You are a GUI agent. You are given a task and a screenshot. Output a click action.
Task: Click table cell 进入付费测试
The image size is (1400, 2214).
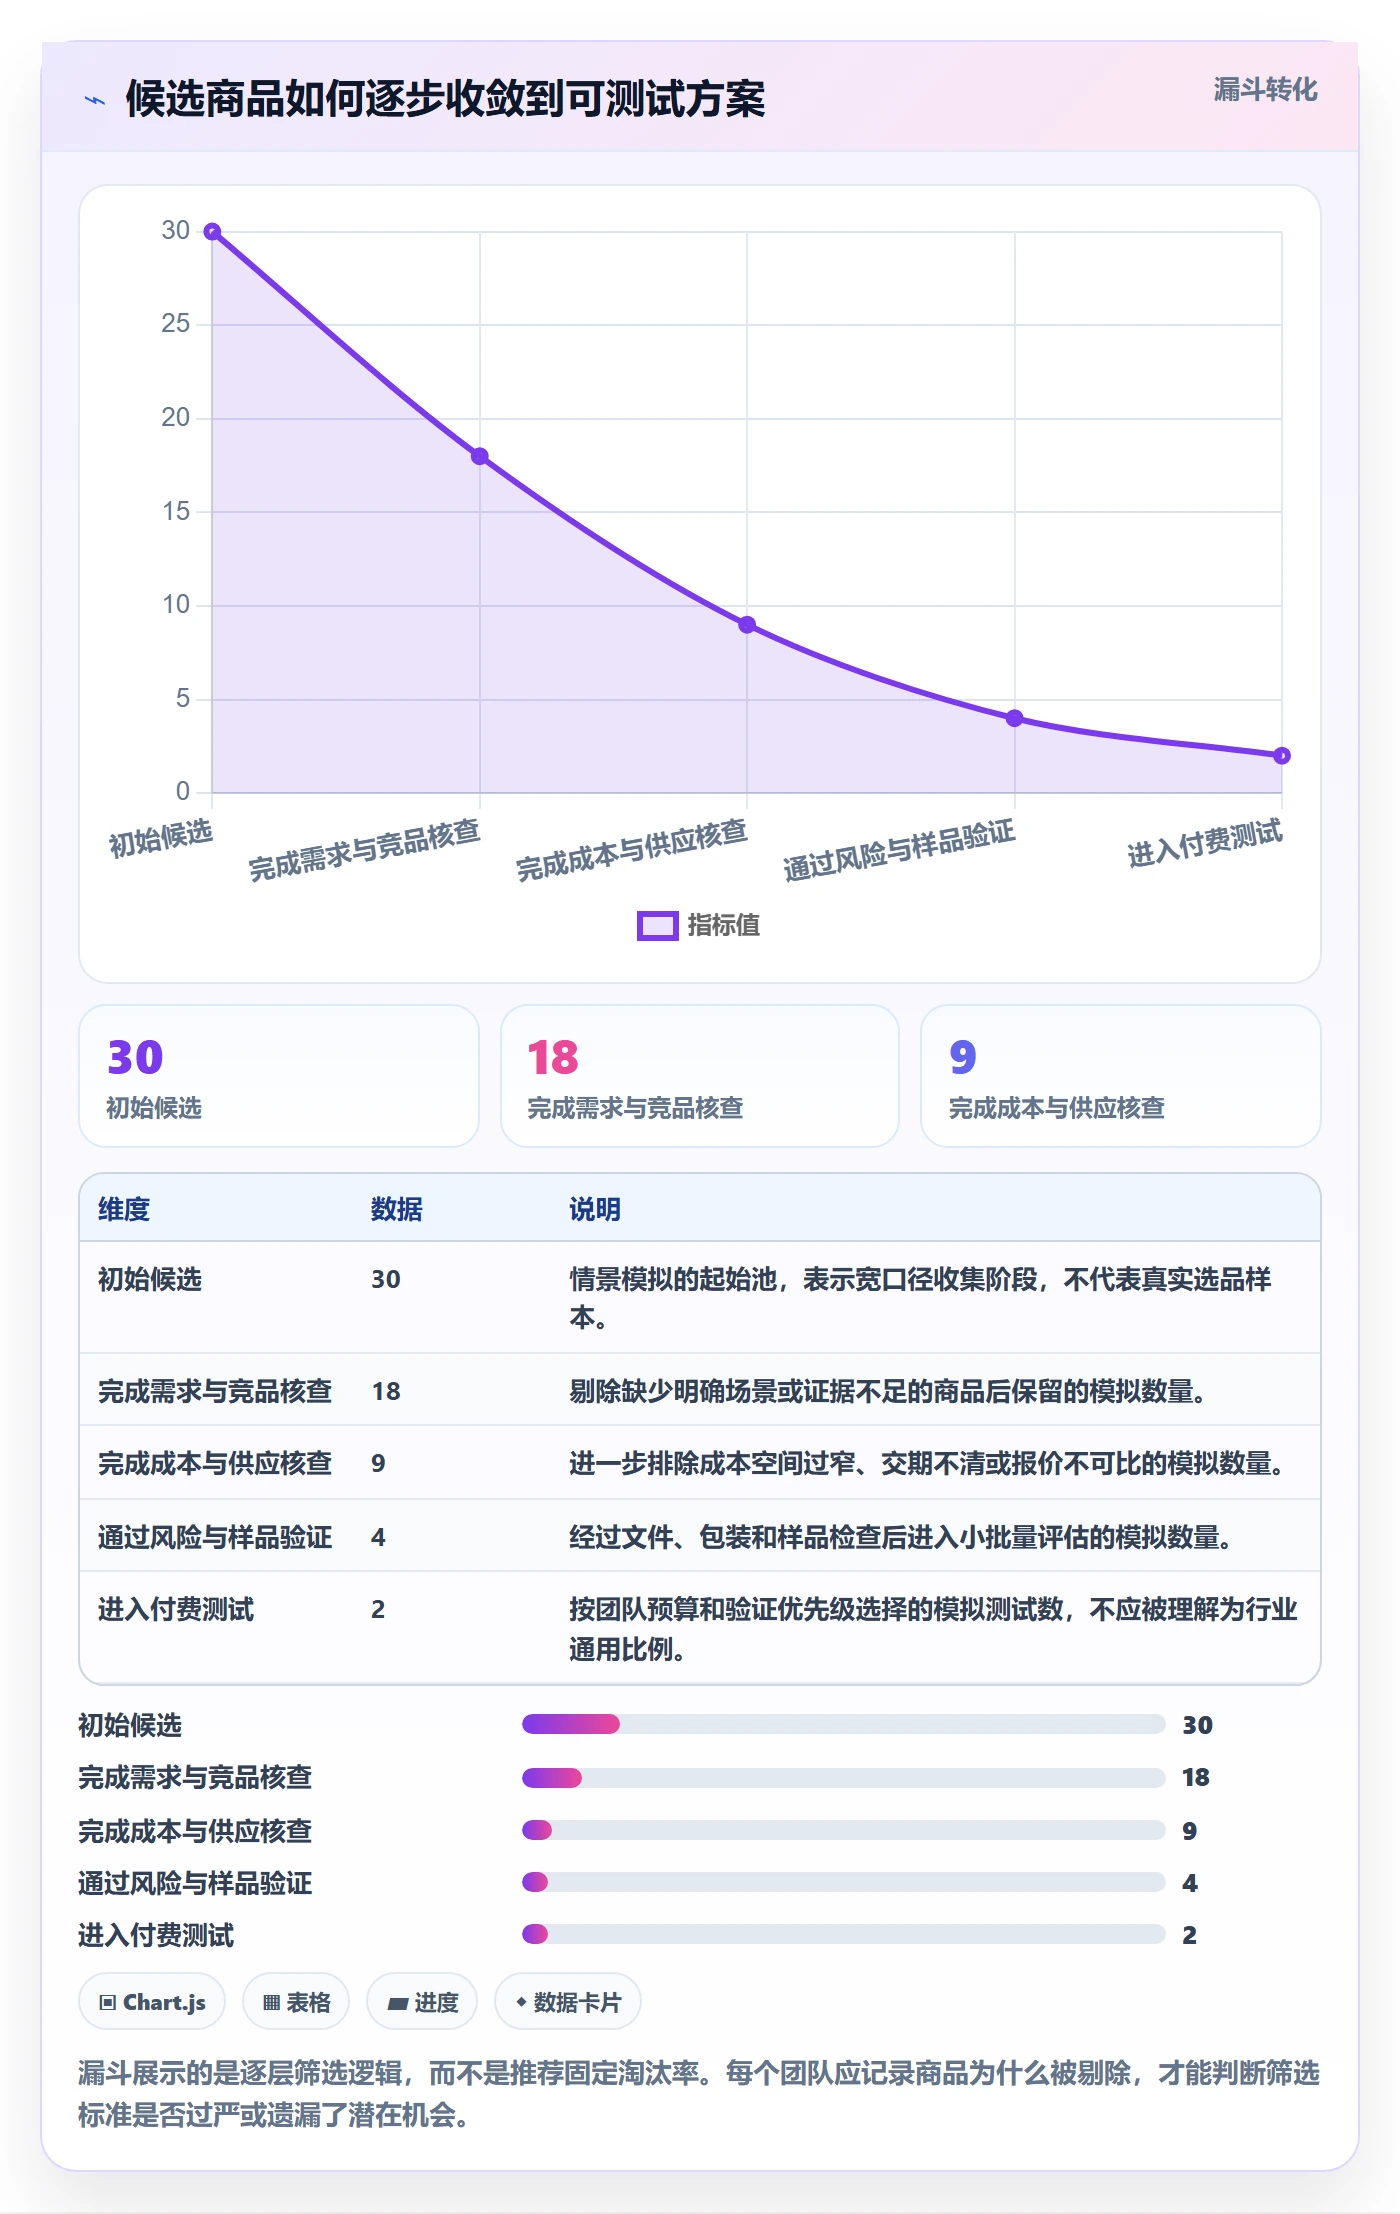176,1609
